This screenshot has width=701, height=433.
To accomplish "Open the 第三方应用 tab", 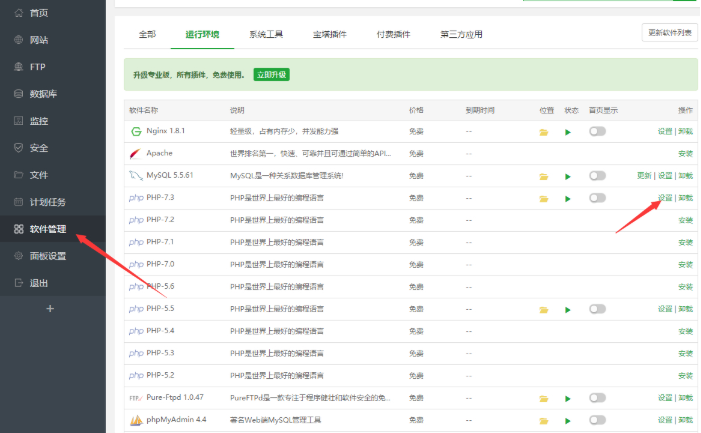I will [x=460, y=34].
